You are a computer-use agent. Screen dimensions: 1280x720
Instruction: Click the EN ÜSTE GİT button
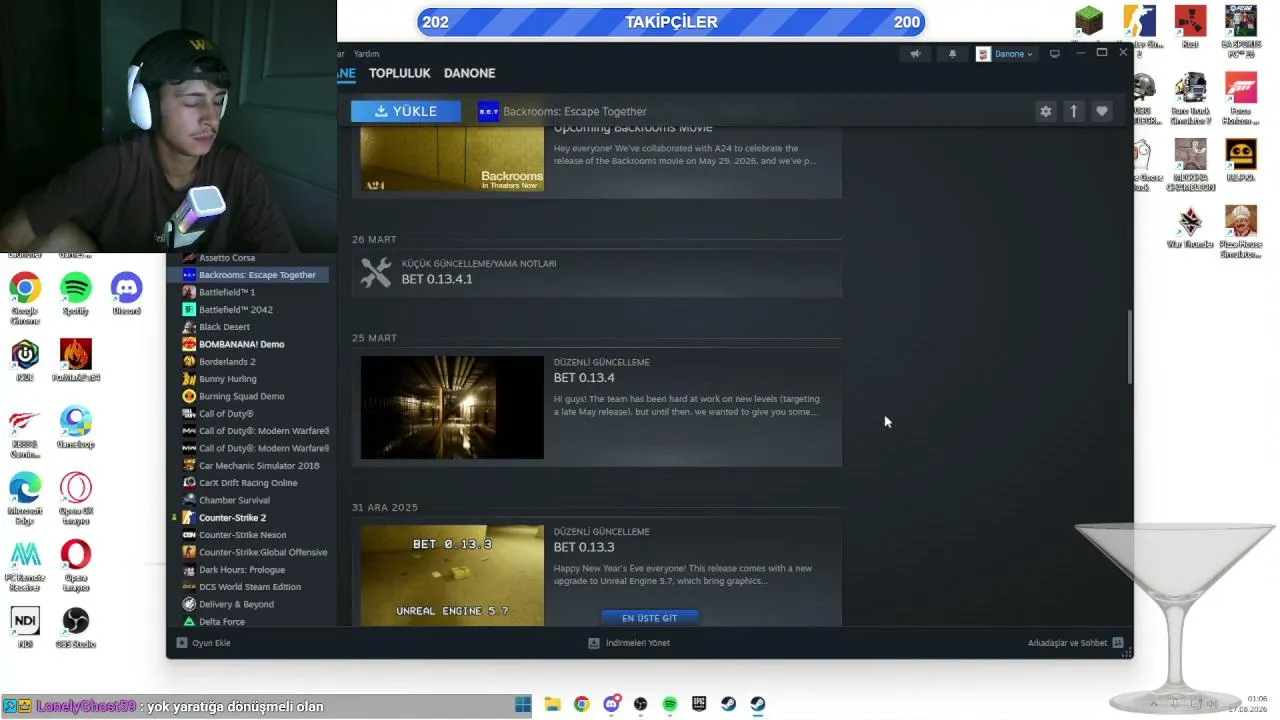649,618
